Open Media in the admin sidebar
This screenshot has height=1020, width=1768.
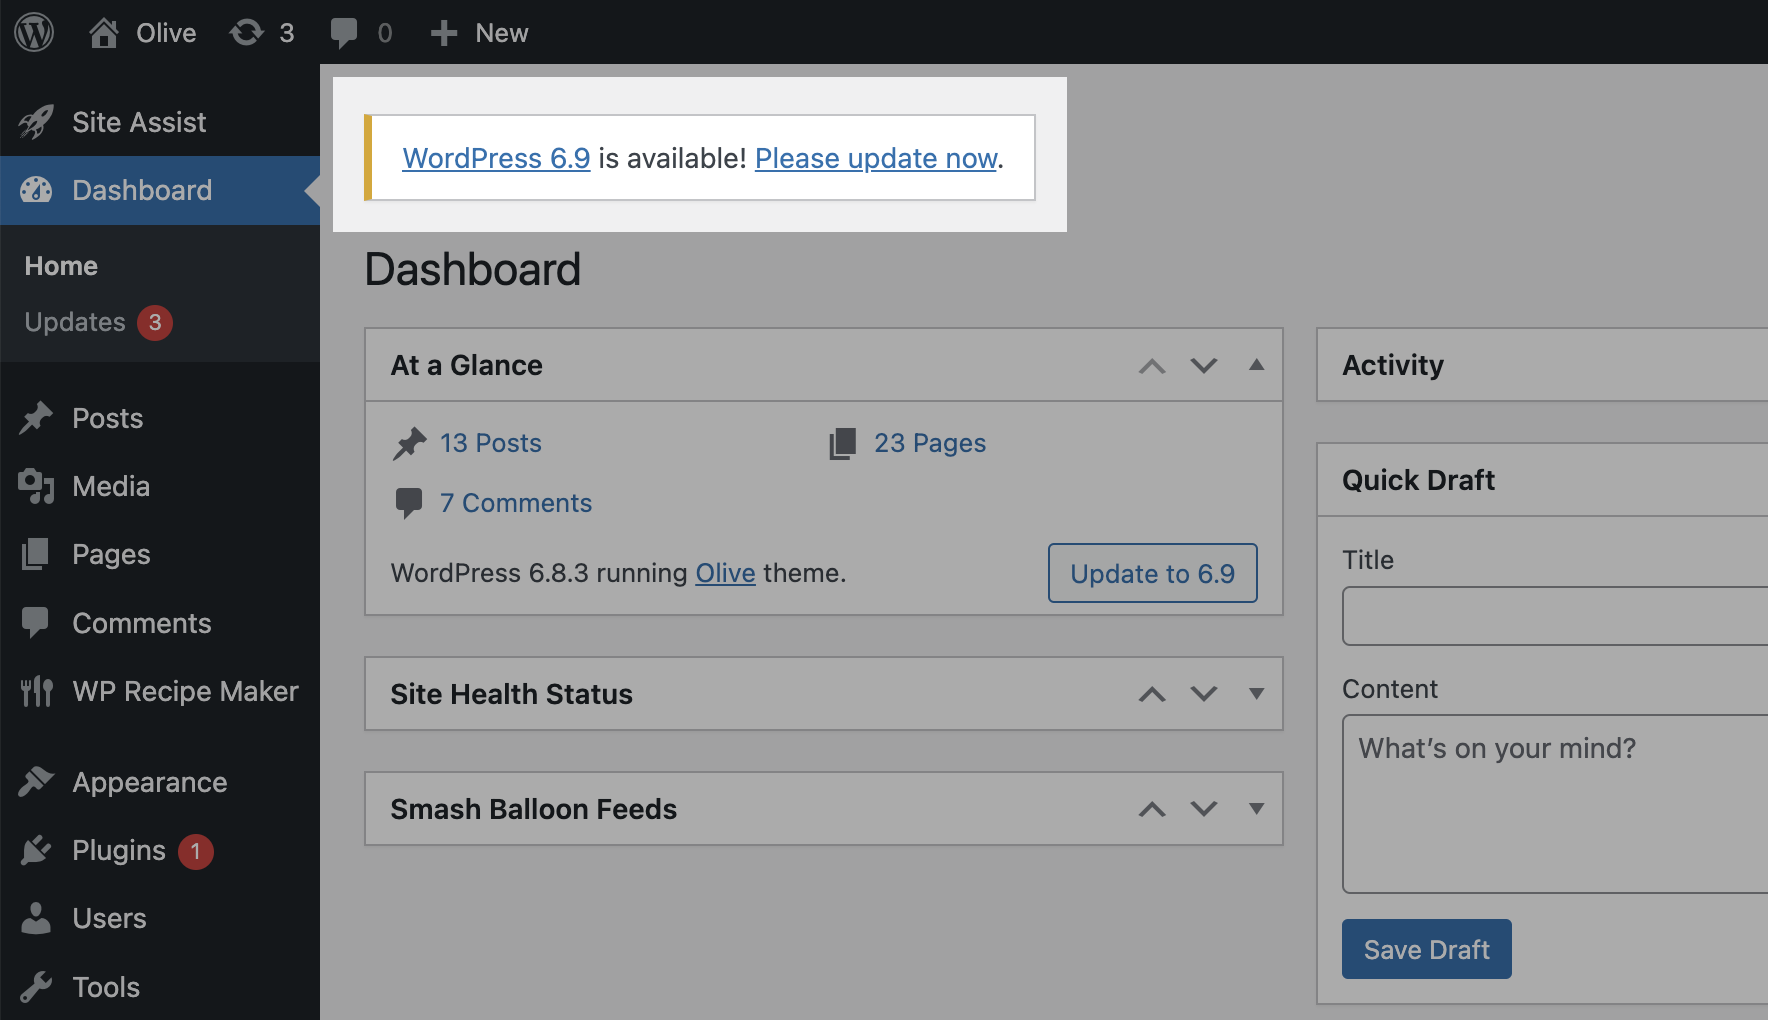coord(160,486)
